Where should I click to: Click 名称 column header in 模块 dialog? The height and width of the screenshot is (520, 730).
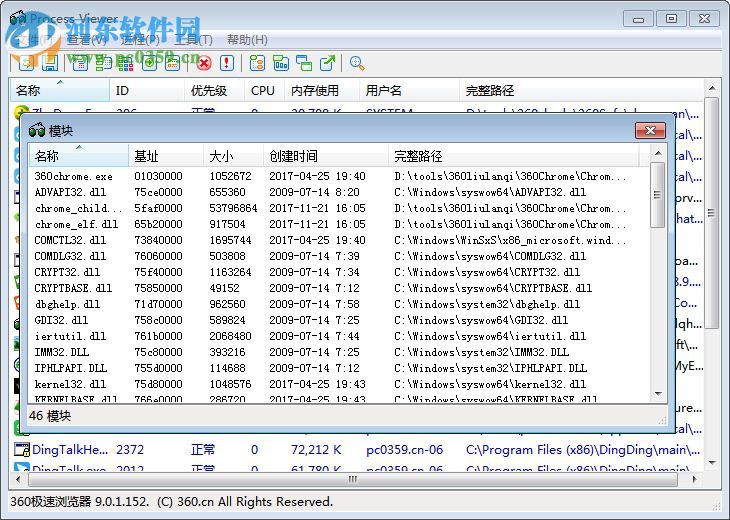click(79, 155)
